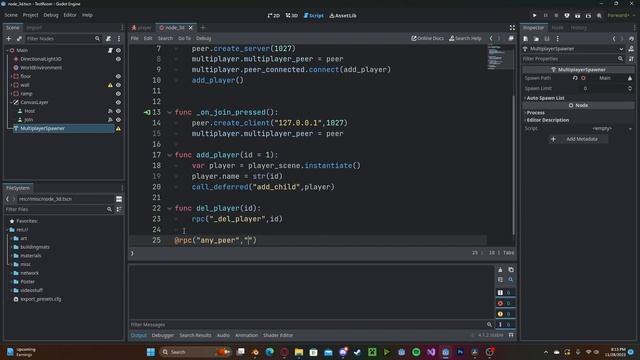Click the signal icon on Join node
Screen dimensions: 640x360
110,120
